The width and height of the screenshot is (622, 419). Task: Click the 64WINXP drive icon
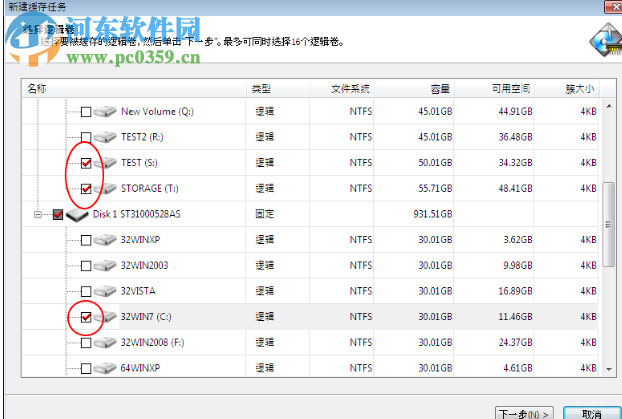pyautogui.click(x=105, y=368)
